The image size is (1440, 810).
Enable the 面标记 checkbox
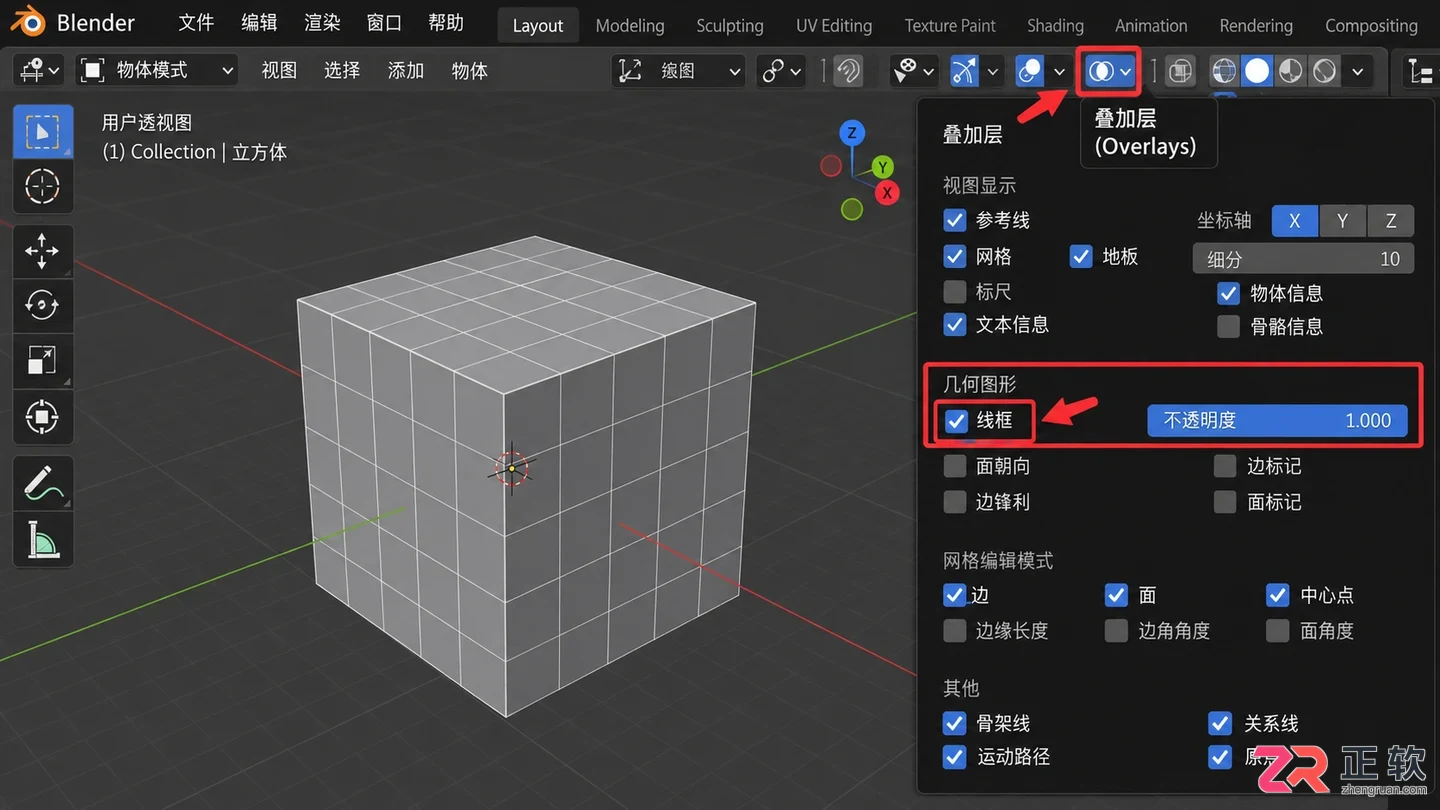tap(1225, 502)
